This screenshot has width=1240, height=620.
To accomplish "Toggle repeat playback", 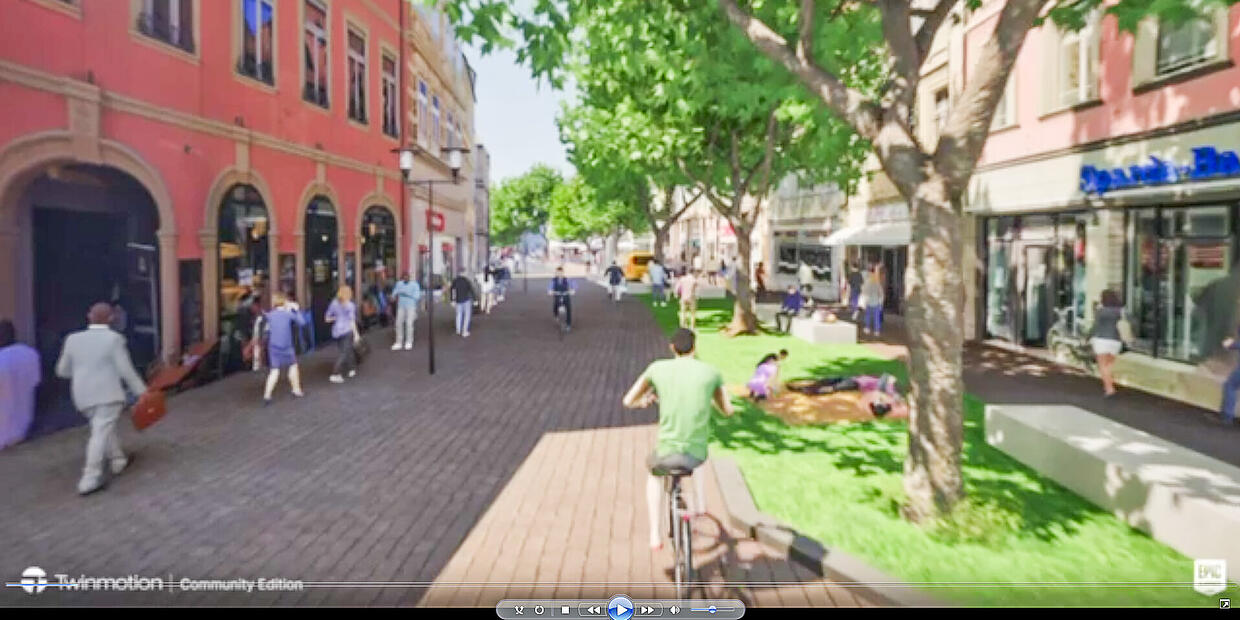I will [540, 609].
